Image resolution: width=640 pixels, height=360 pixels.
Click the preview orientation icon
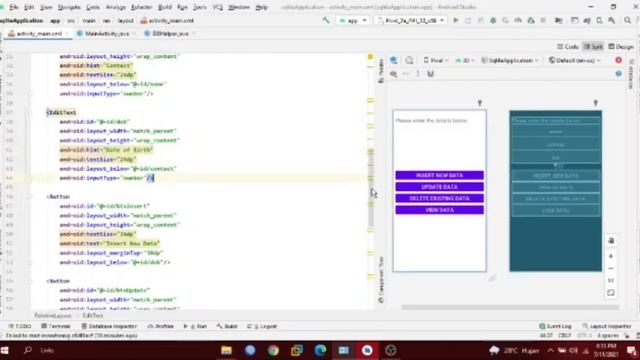pyautogui.click(x=409, y=60)
